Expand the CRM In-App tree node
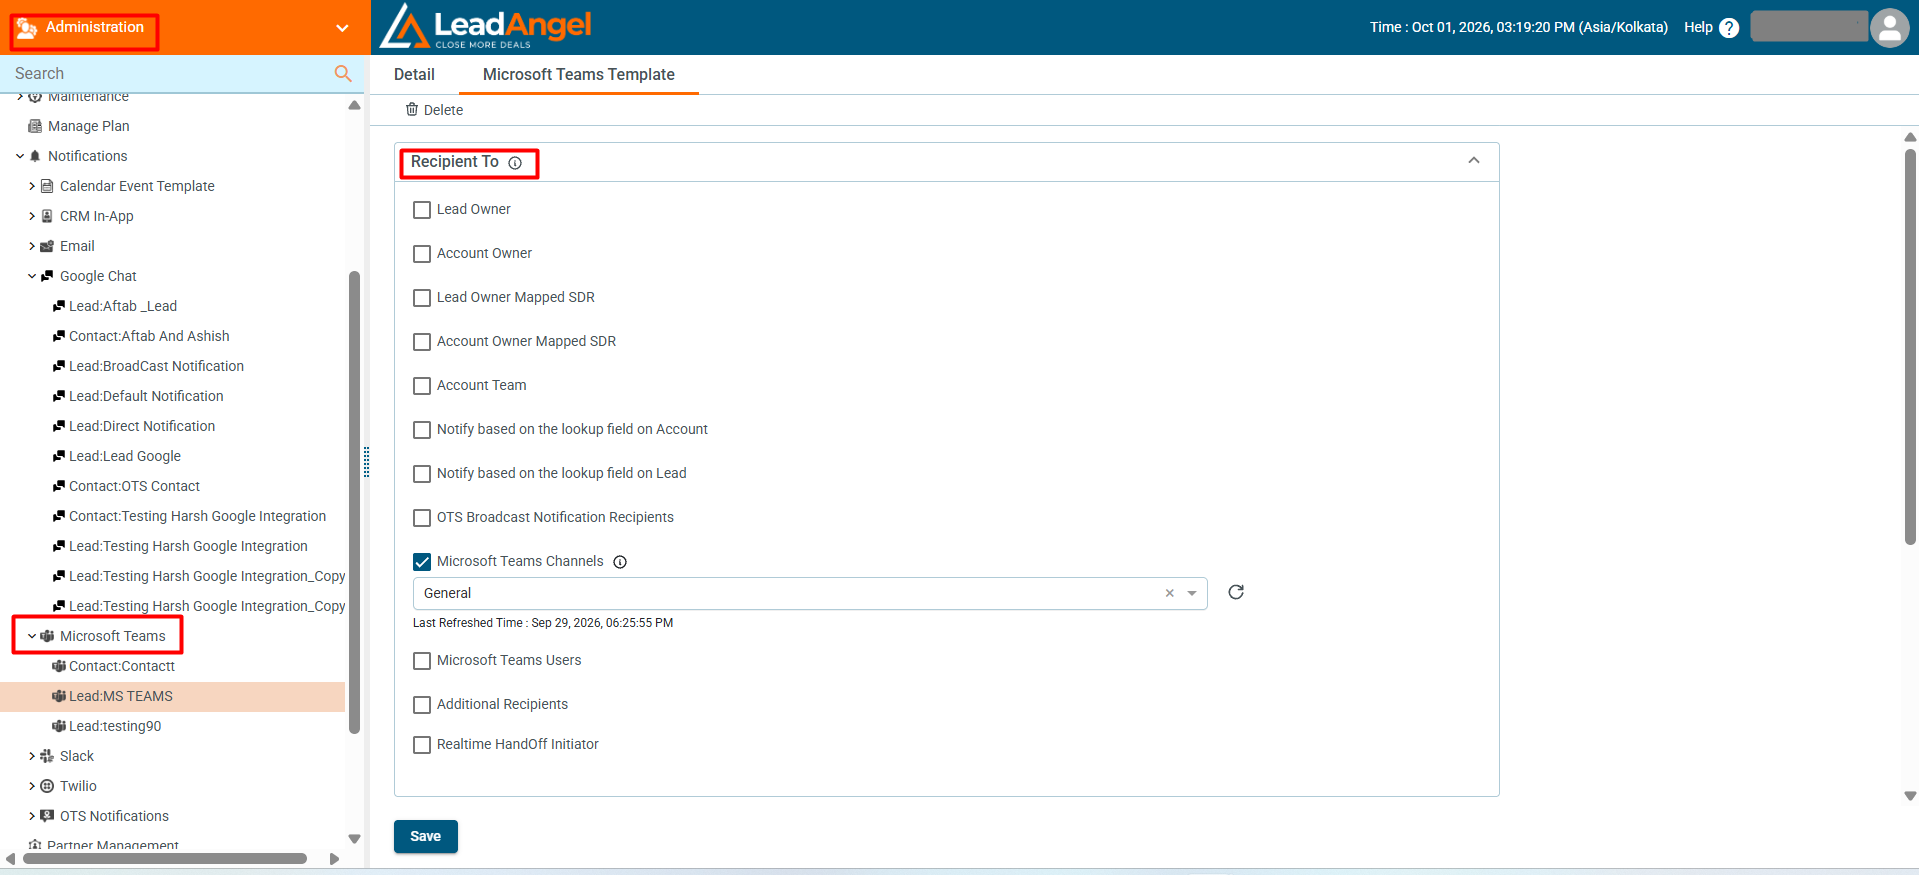Screen dimensions: 1919x875 coord(32,216)
